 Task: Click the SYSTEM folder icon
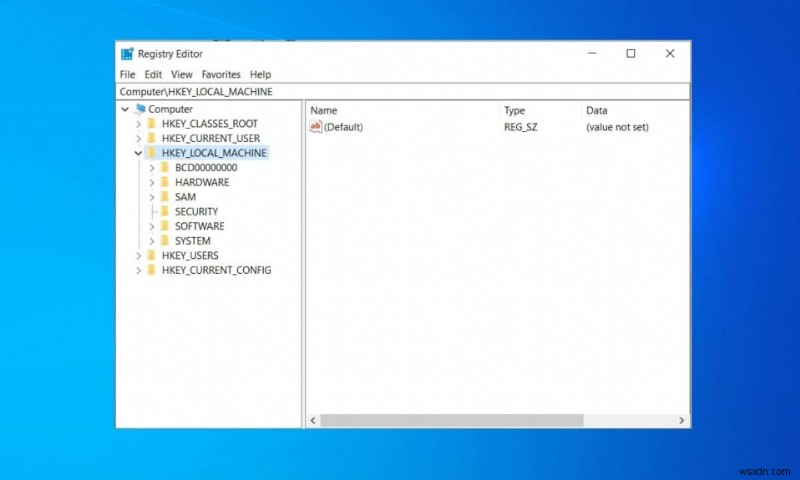tap(164, 240)
